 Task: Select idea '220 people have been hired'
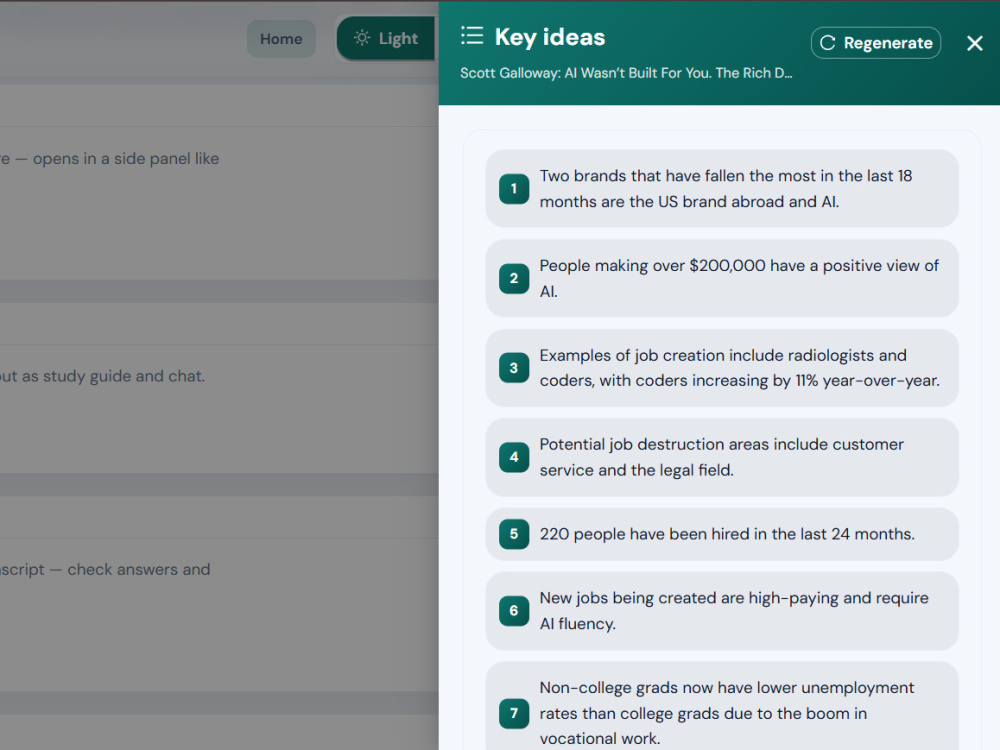coord(722,534)
